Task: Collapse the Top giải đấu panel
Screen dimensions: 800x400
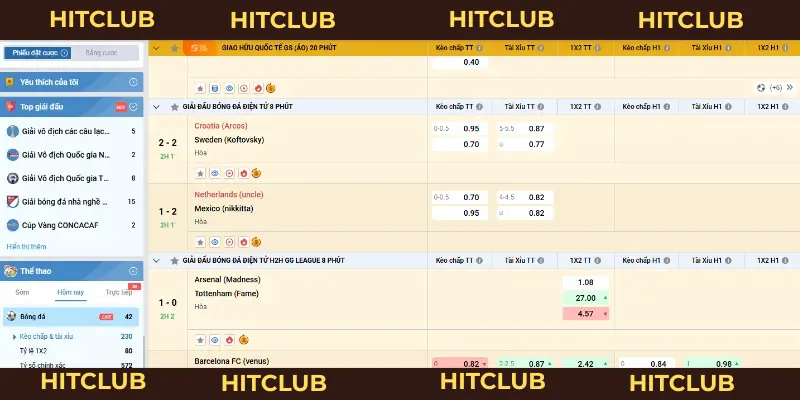Action: point(133,107)
